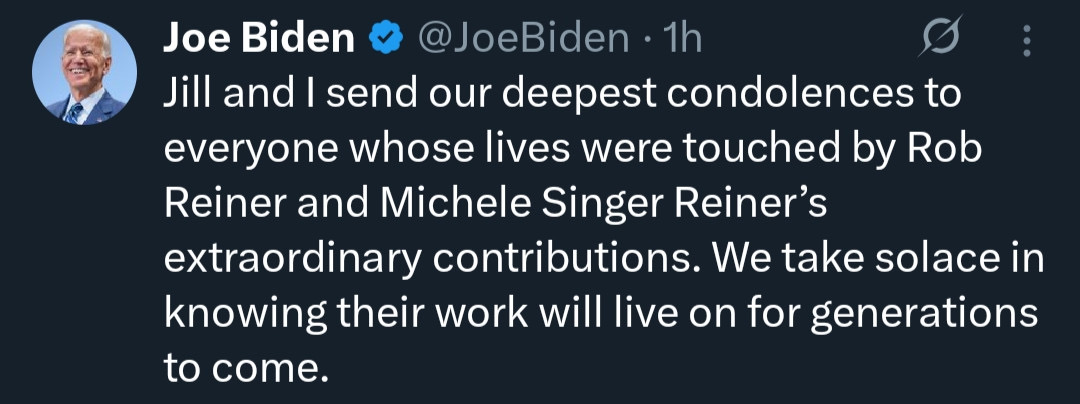This screenshot has width=1080, height=404.
Task: Click the closing words "to come."
Action: click(x=245, y=369)
